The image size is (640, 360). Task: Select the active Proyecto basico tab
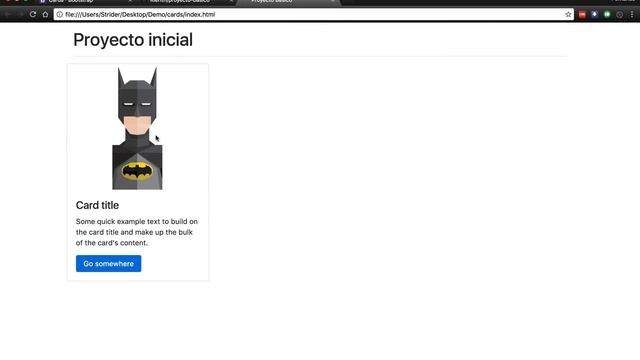click(289, 2)
